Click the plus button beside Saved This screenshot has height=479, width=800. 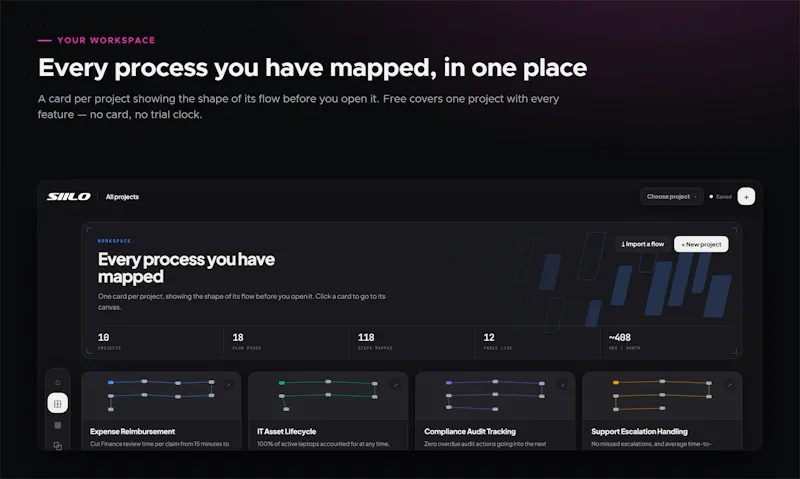[746, 197]
